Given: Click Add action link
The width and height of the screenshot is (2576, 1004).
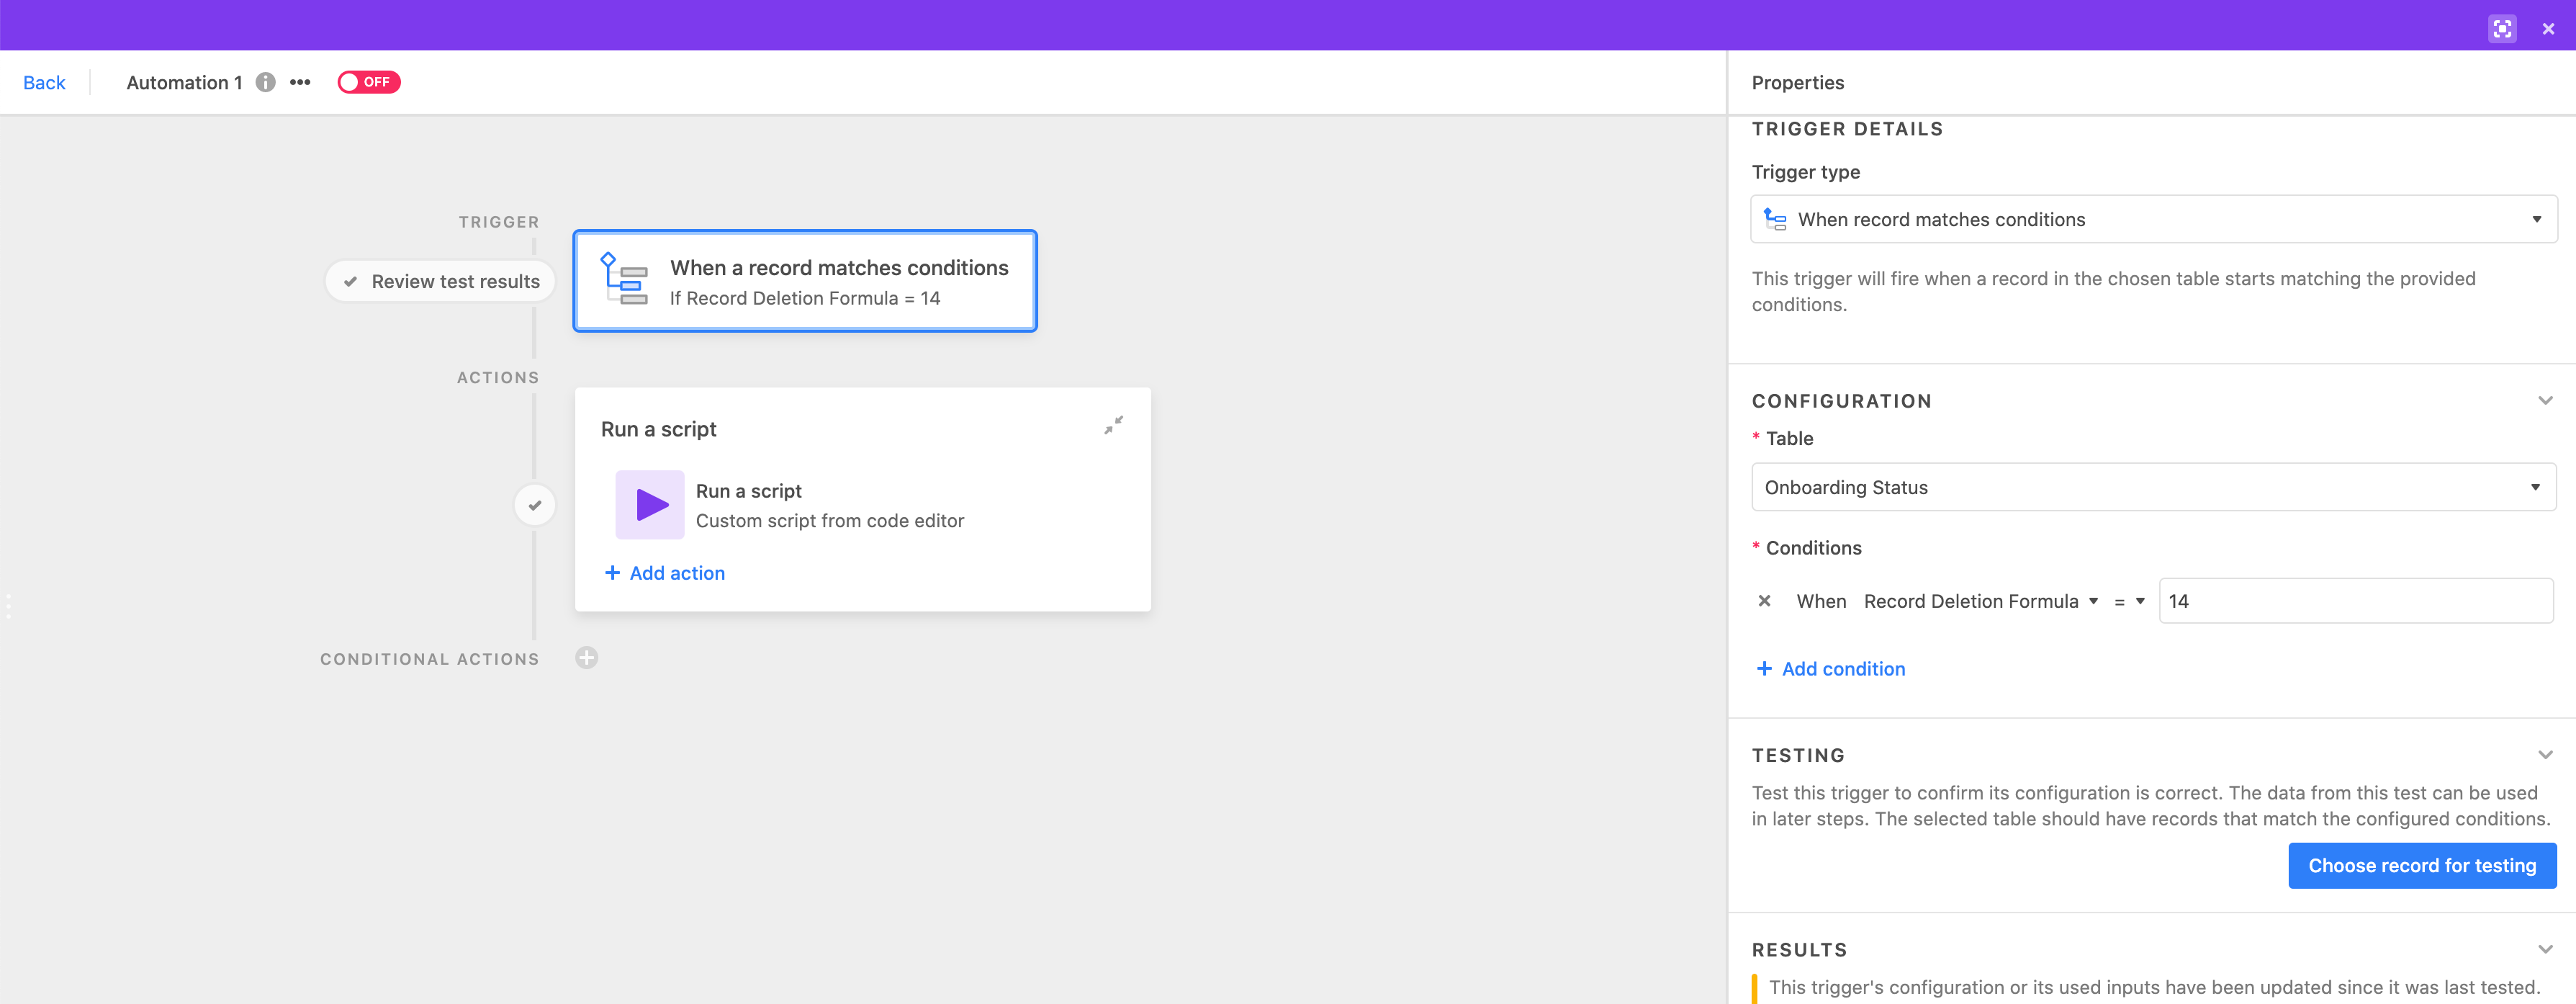Looking at the screenshot, I should coord(665,573).
